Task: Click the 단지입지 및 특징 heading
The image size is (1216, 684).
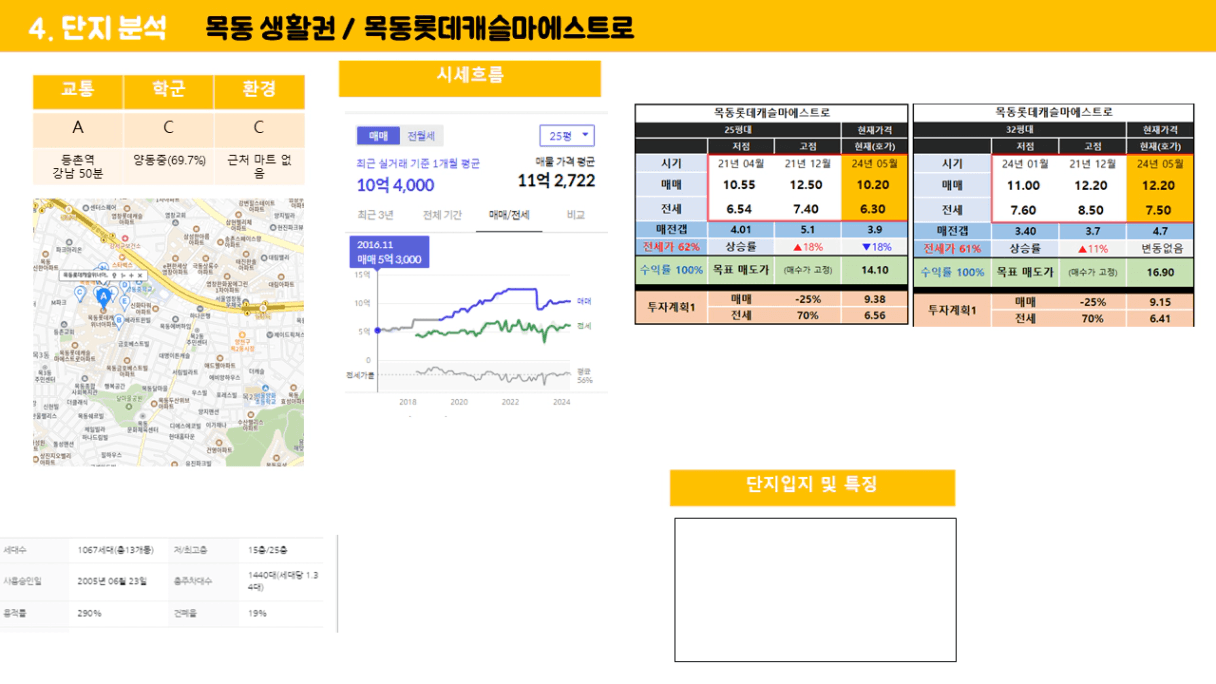Action: (812, 487)
